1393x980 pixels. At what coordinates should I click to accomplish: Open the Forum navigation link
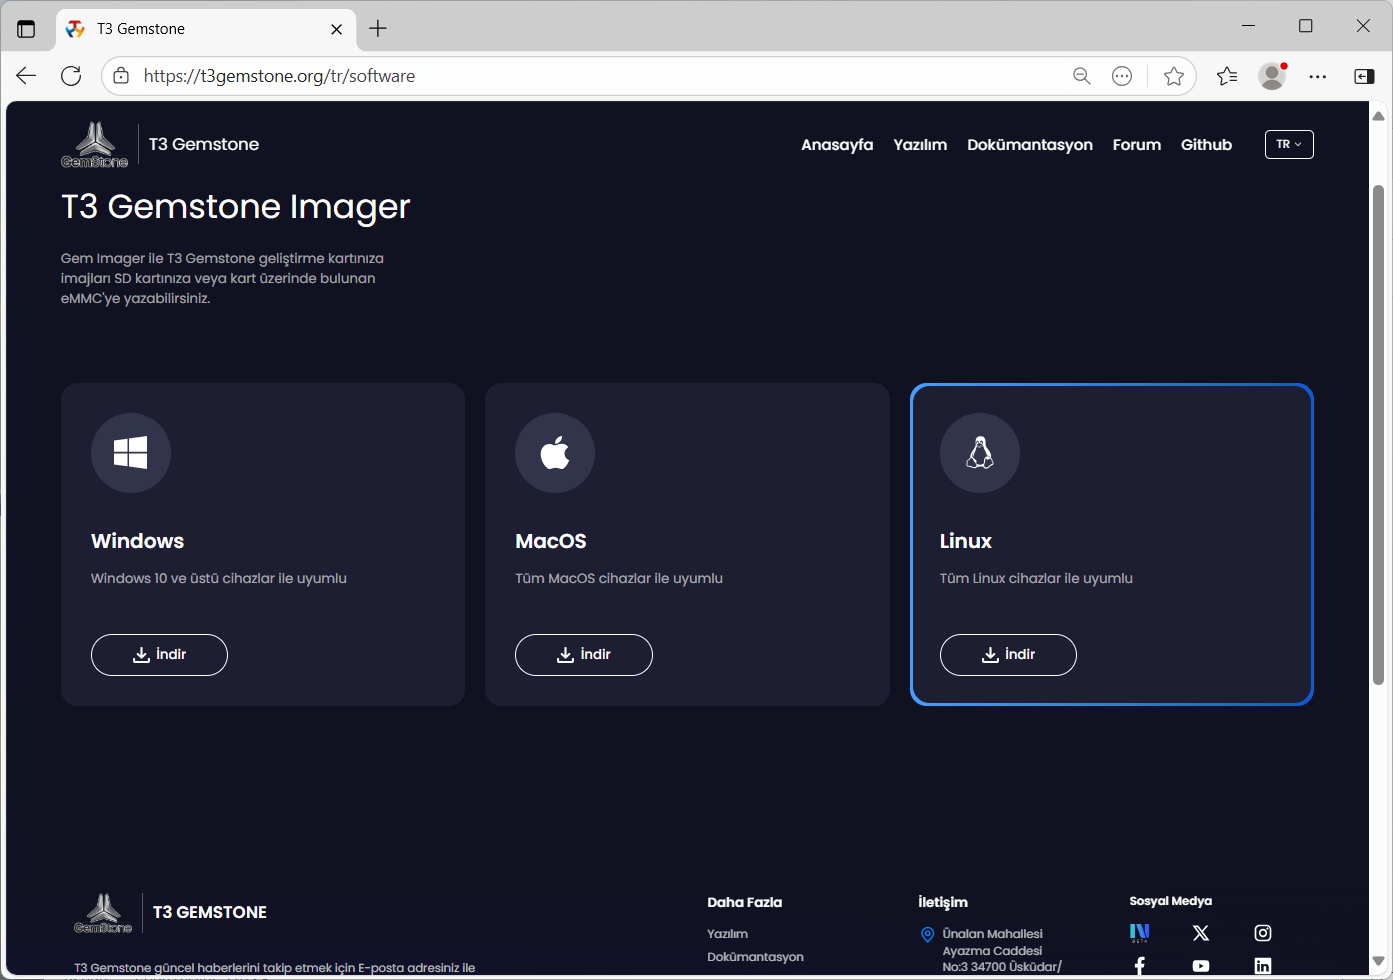1137,145
